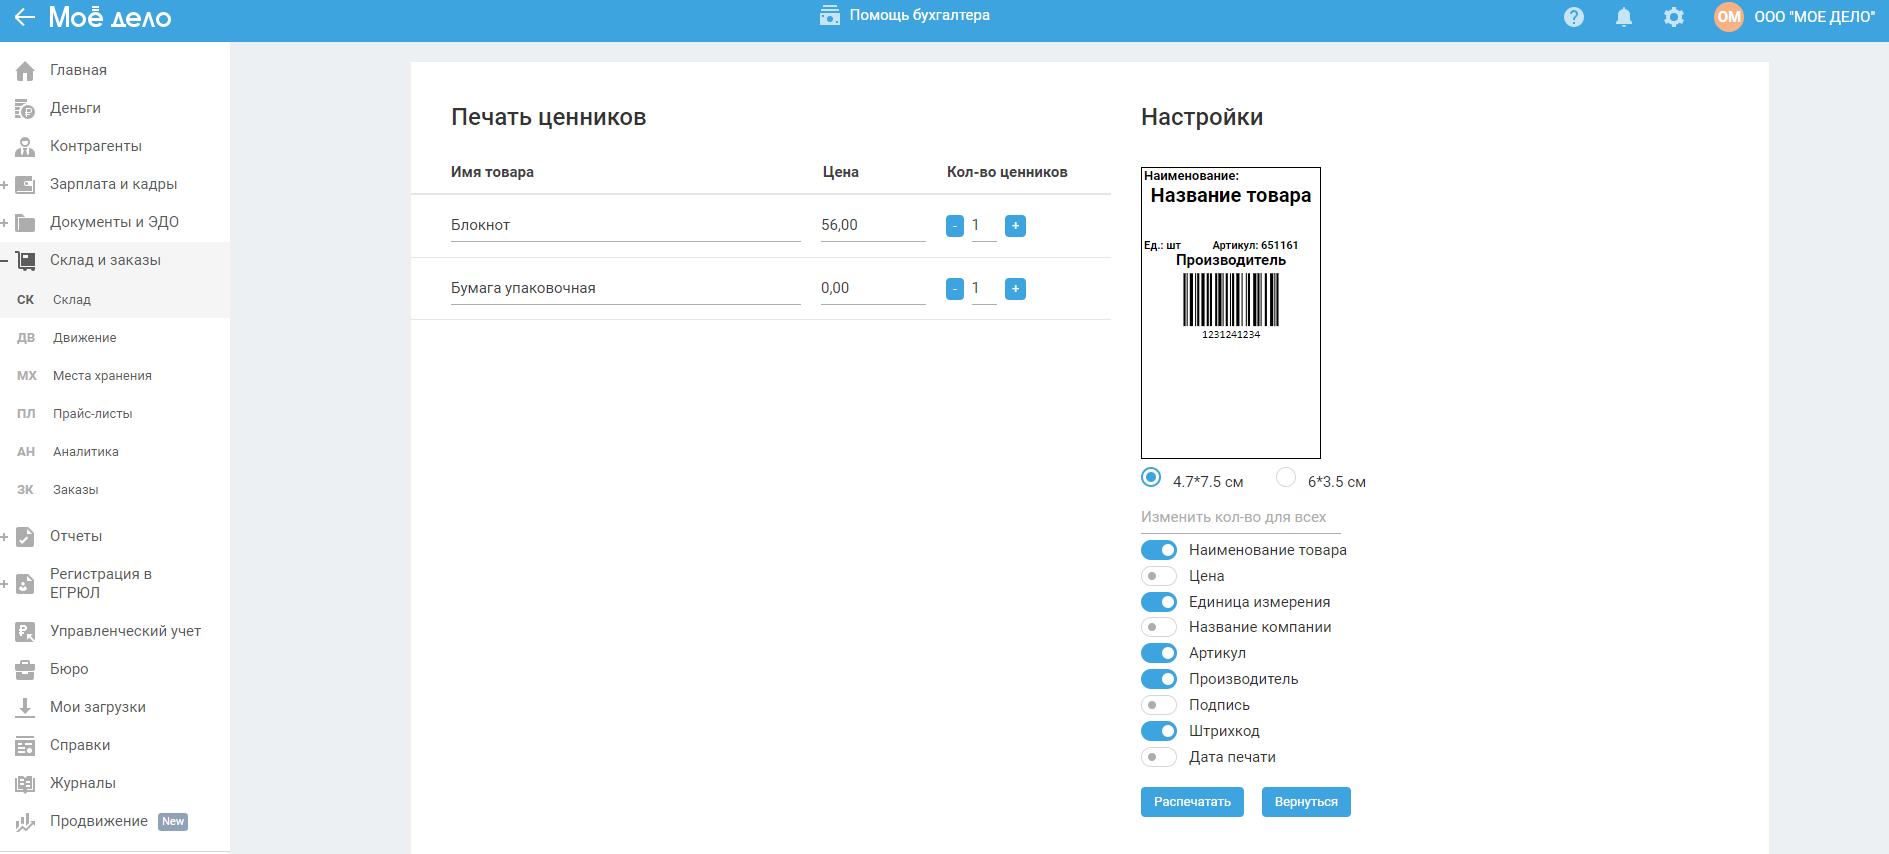
Task: Collapse the Склад и заказы section
Action: 5,261
